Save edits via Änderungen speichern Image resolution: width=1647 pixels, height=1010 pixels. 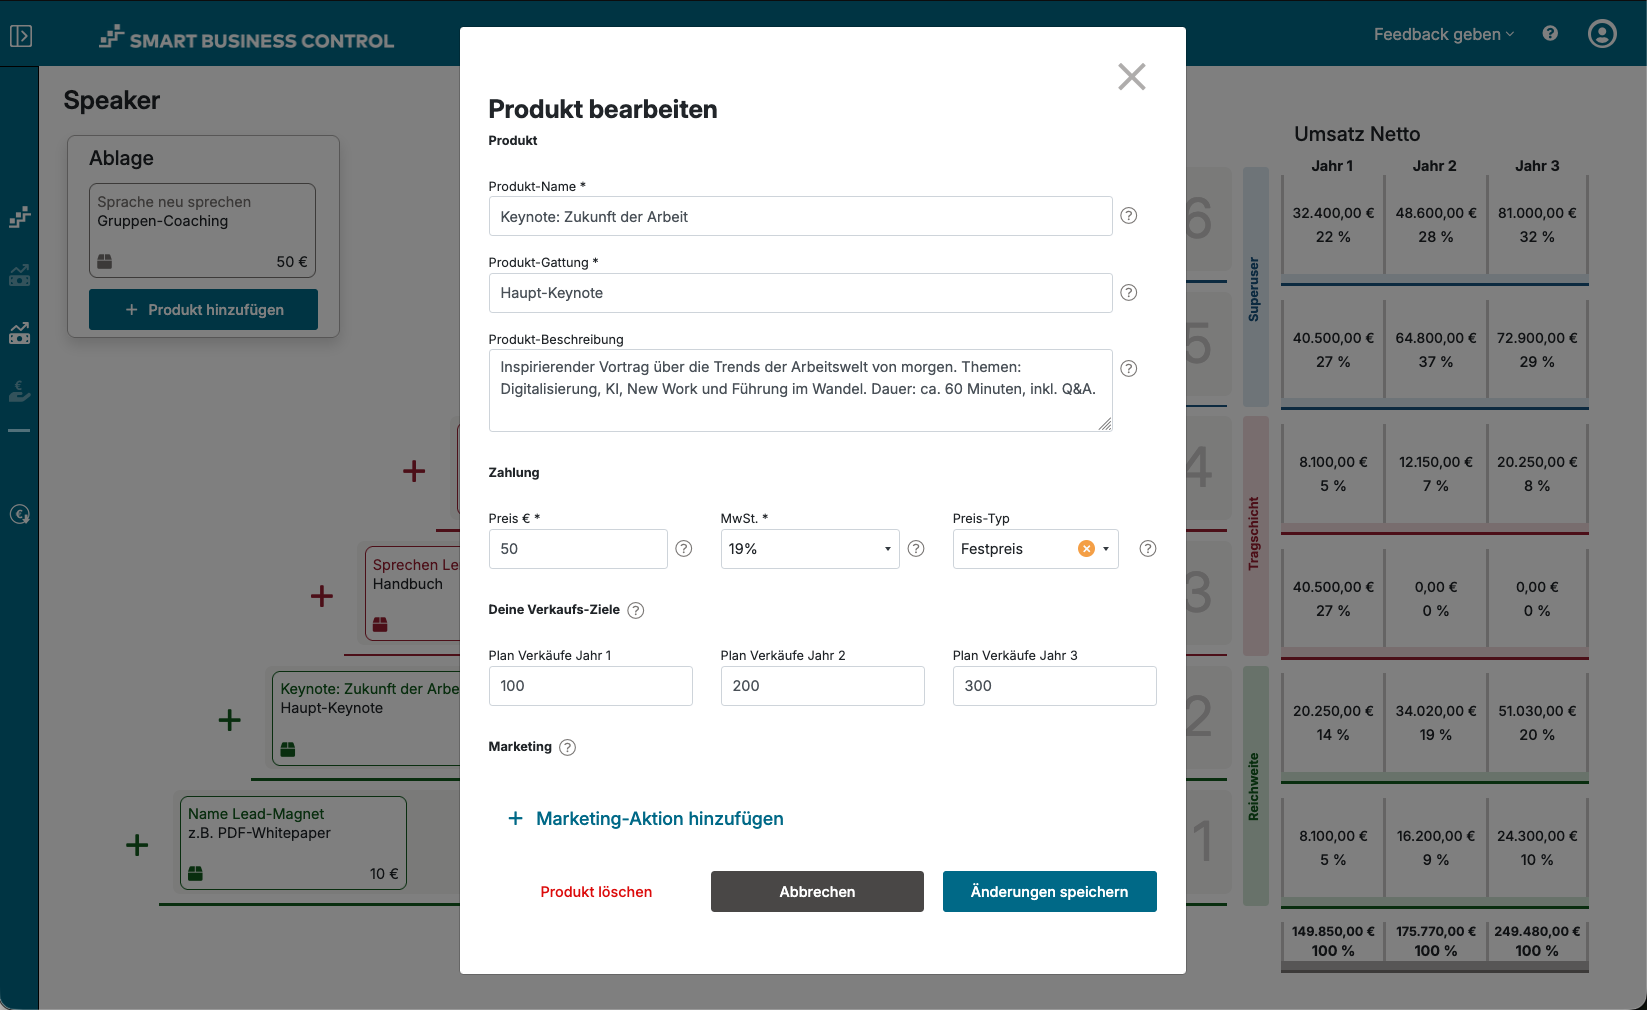(1049, 891)
